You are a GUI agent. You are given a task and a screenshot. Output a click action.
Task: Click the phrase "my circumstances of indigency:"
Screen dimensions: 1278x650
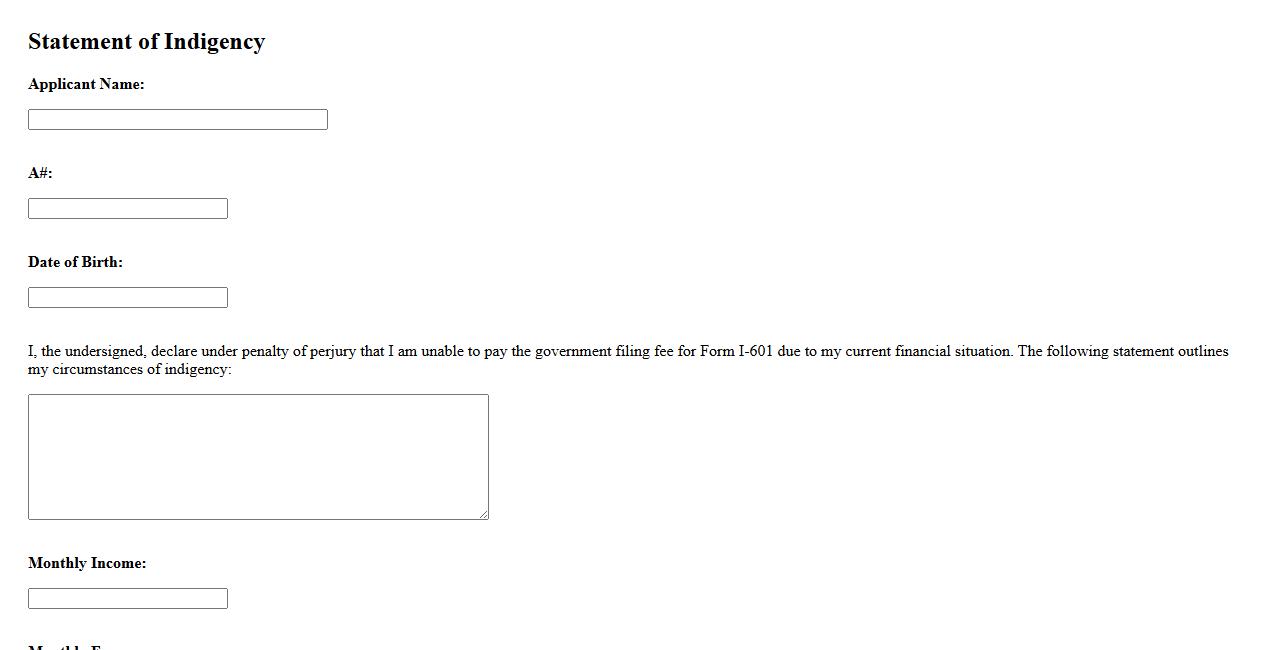[x=130, y=370]
